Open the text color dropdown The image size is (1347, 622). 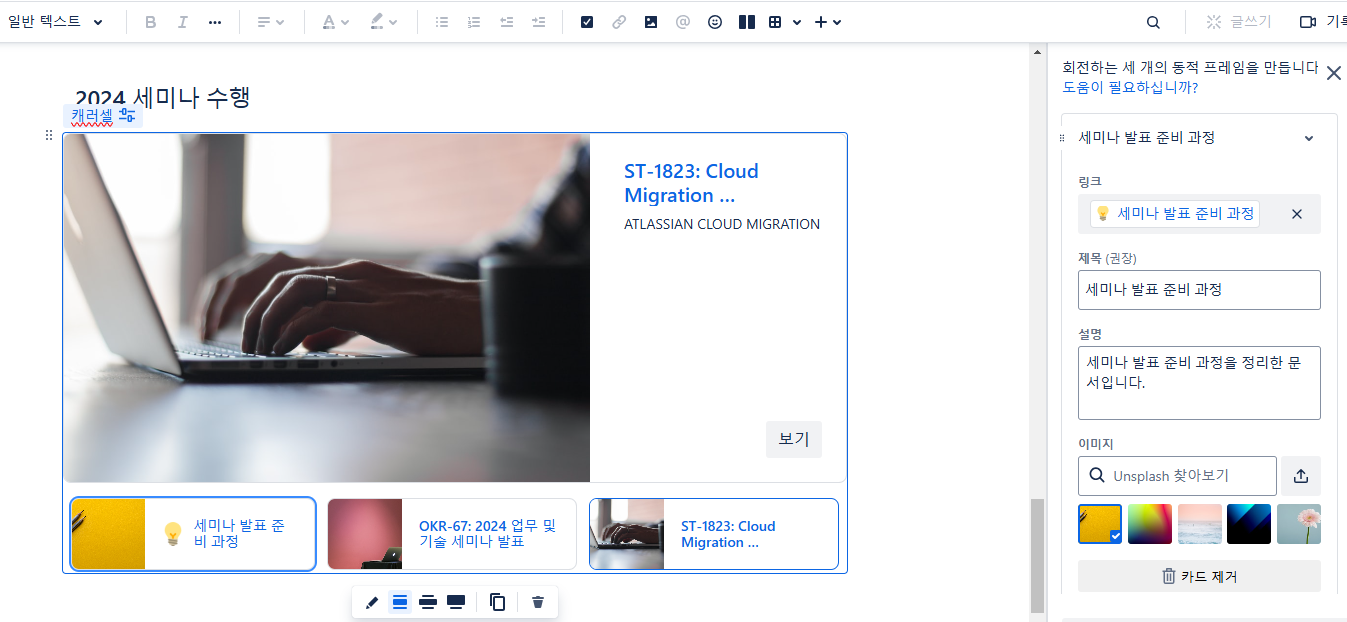335,22
